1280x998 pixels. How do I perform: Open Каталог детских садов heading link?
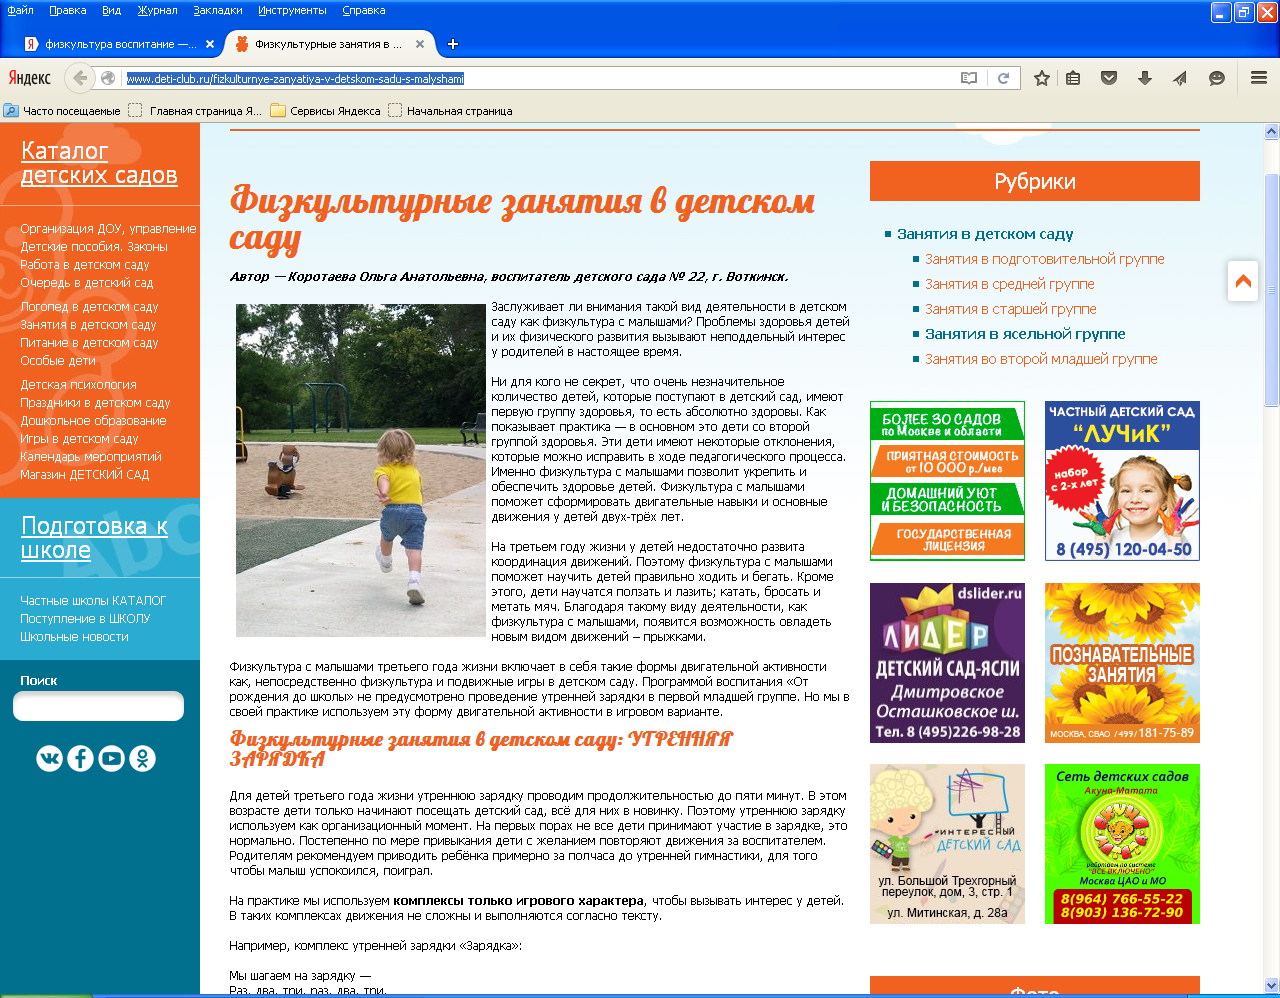99,163
